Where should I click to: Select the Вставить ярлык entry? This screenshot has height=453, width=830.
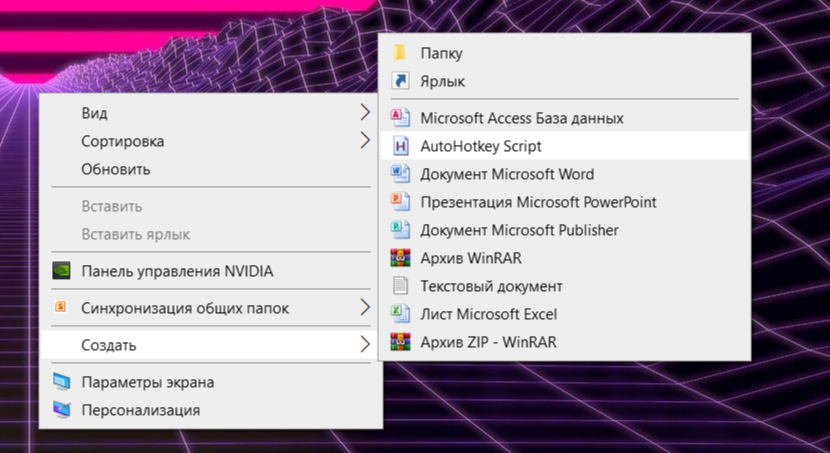tap(211, 234)
